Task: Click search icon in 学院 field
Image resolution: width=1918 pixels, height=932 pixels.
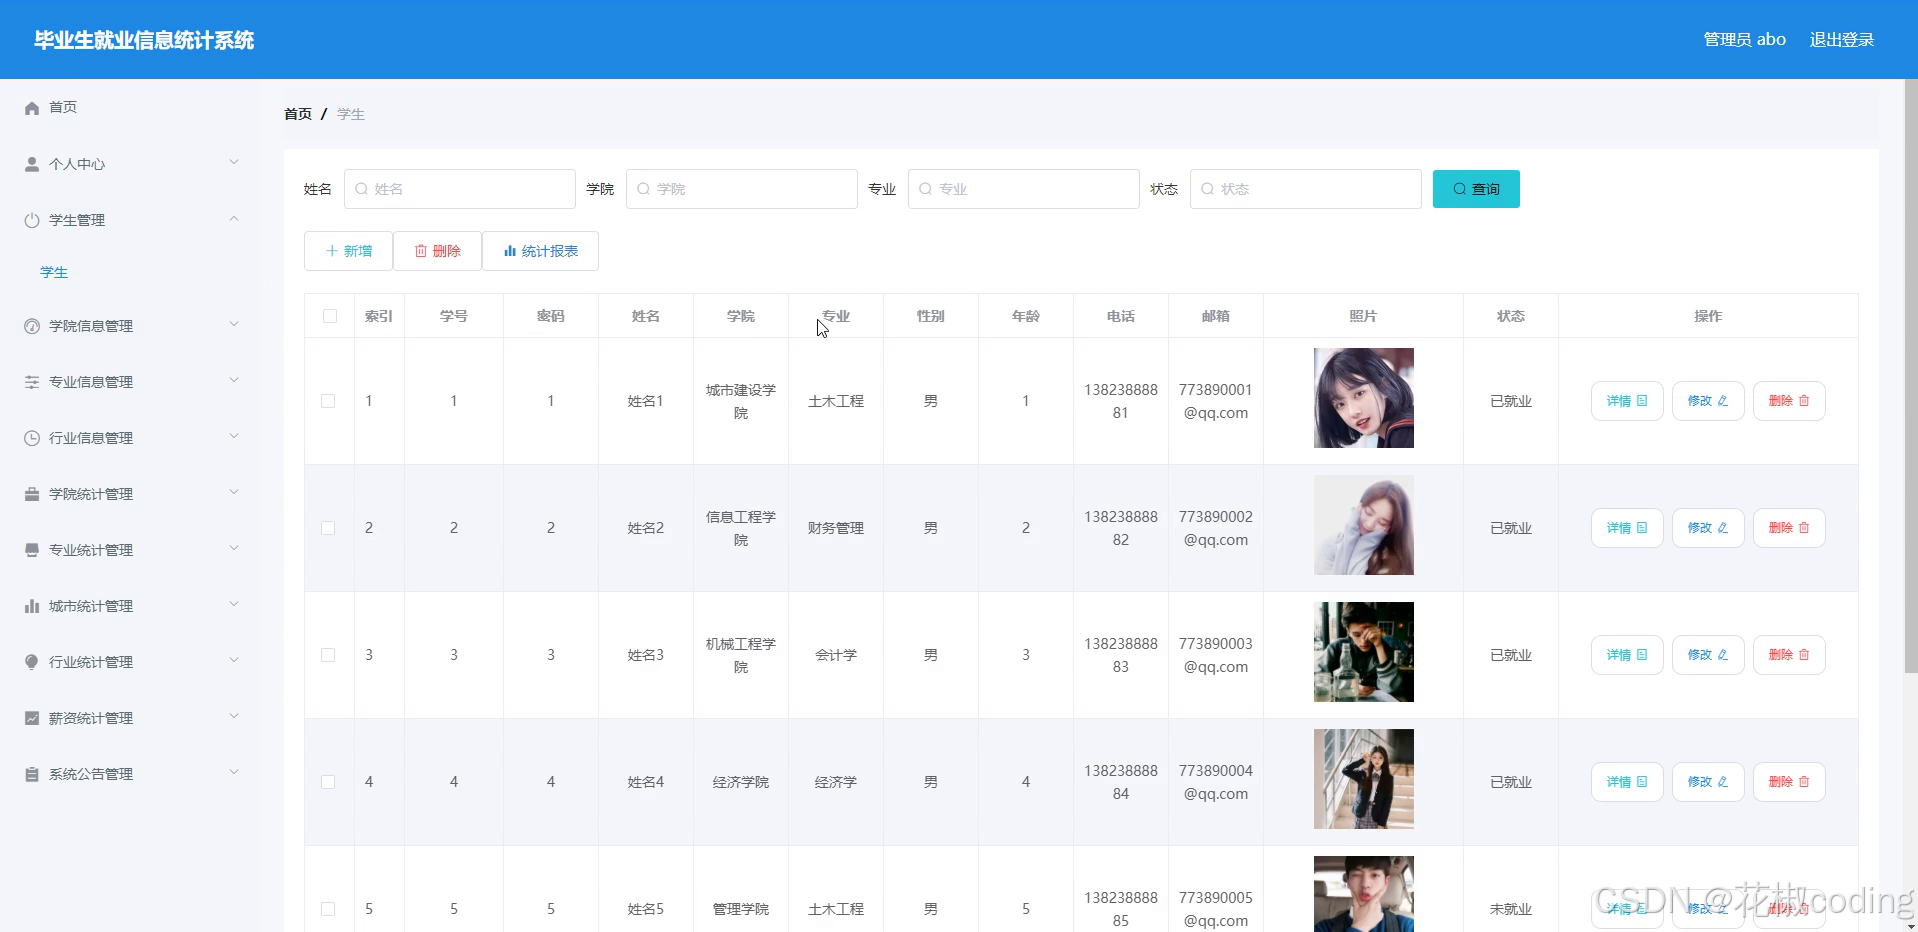Action: tap(643, 189)
